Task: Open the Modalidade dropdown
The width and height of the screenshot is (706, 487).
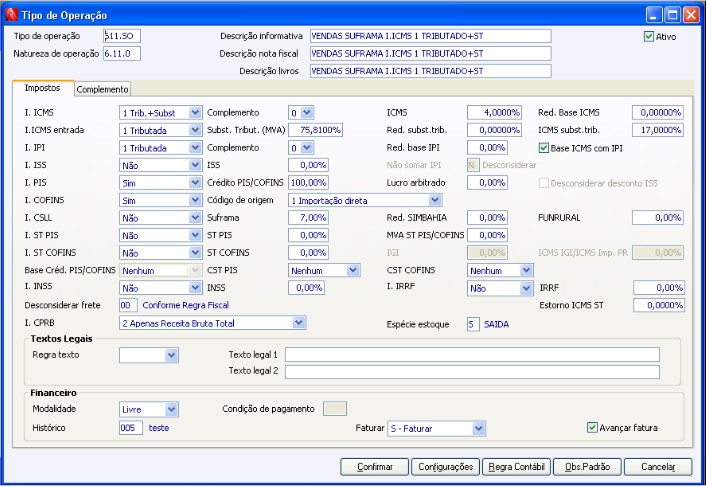Action: pyautogui.click(x=172, y=409)
